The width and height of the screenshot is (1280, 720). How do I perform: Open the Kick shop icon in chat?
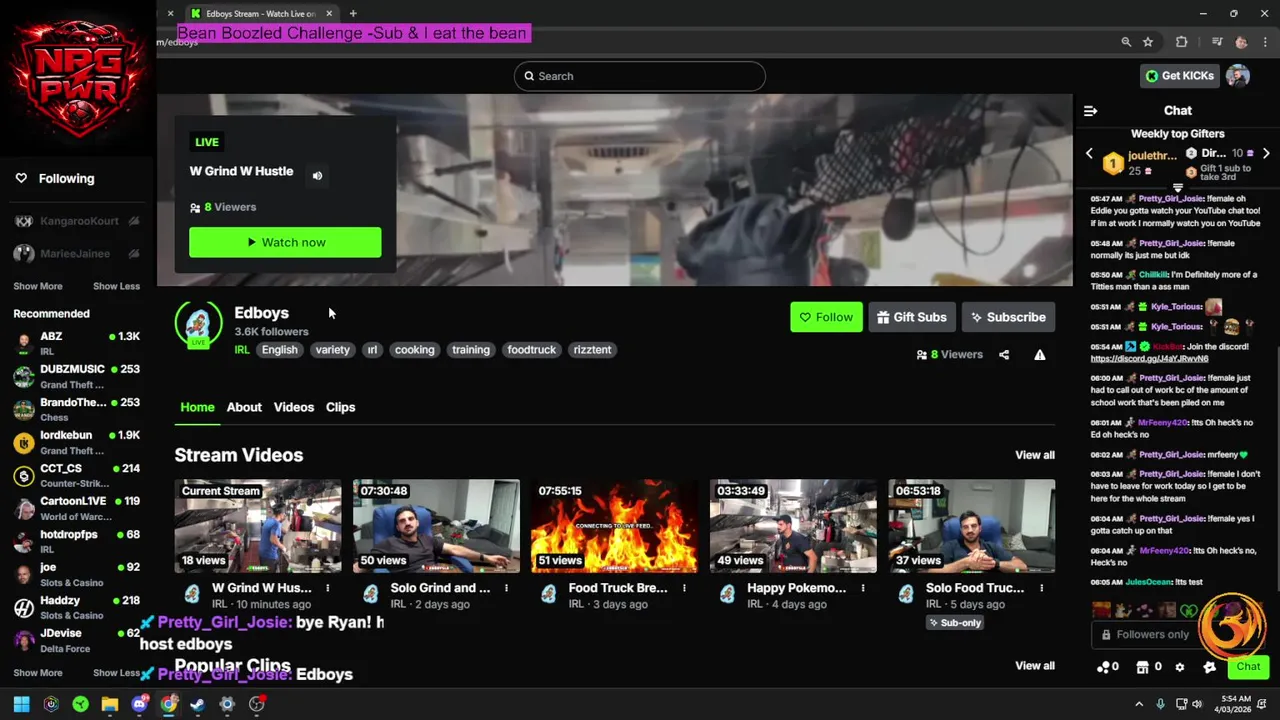coord(1142,667)
